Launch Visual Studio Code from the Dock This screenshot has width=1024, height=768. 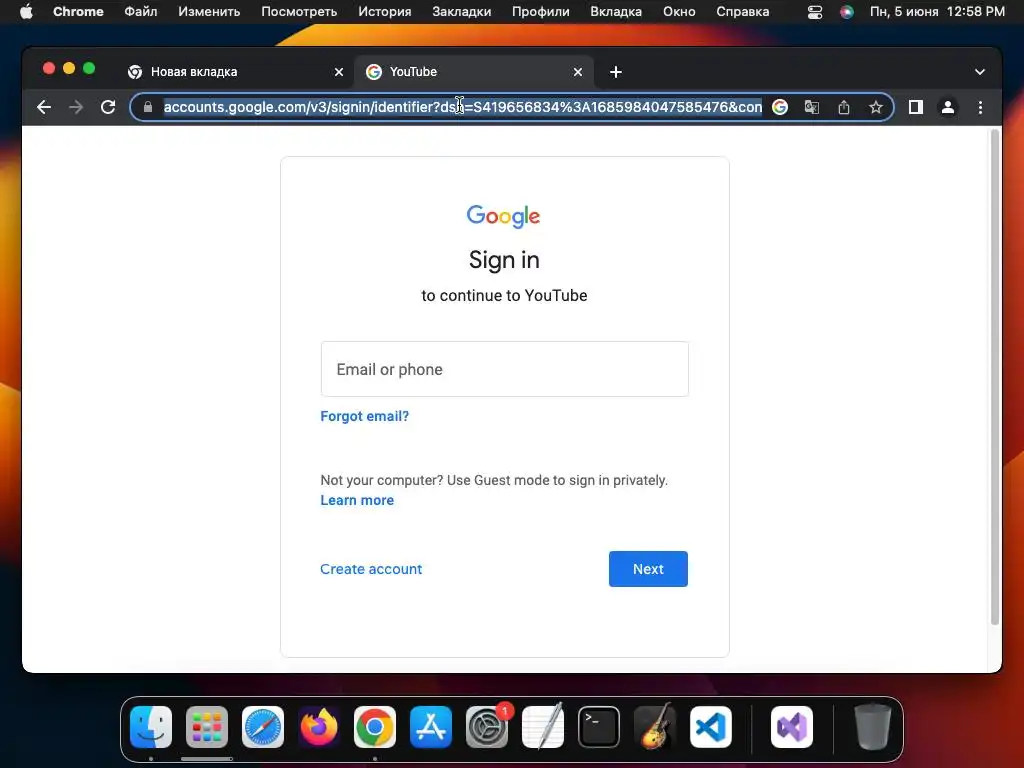[x=711, y=727]
